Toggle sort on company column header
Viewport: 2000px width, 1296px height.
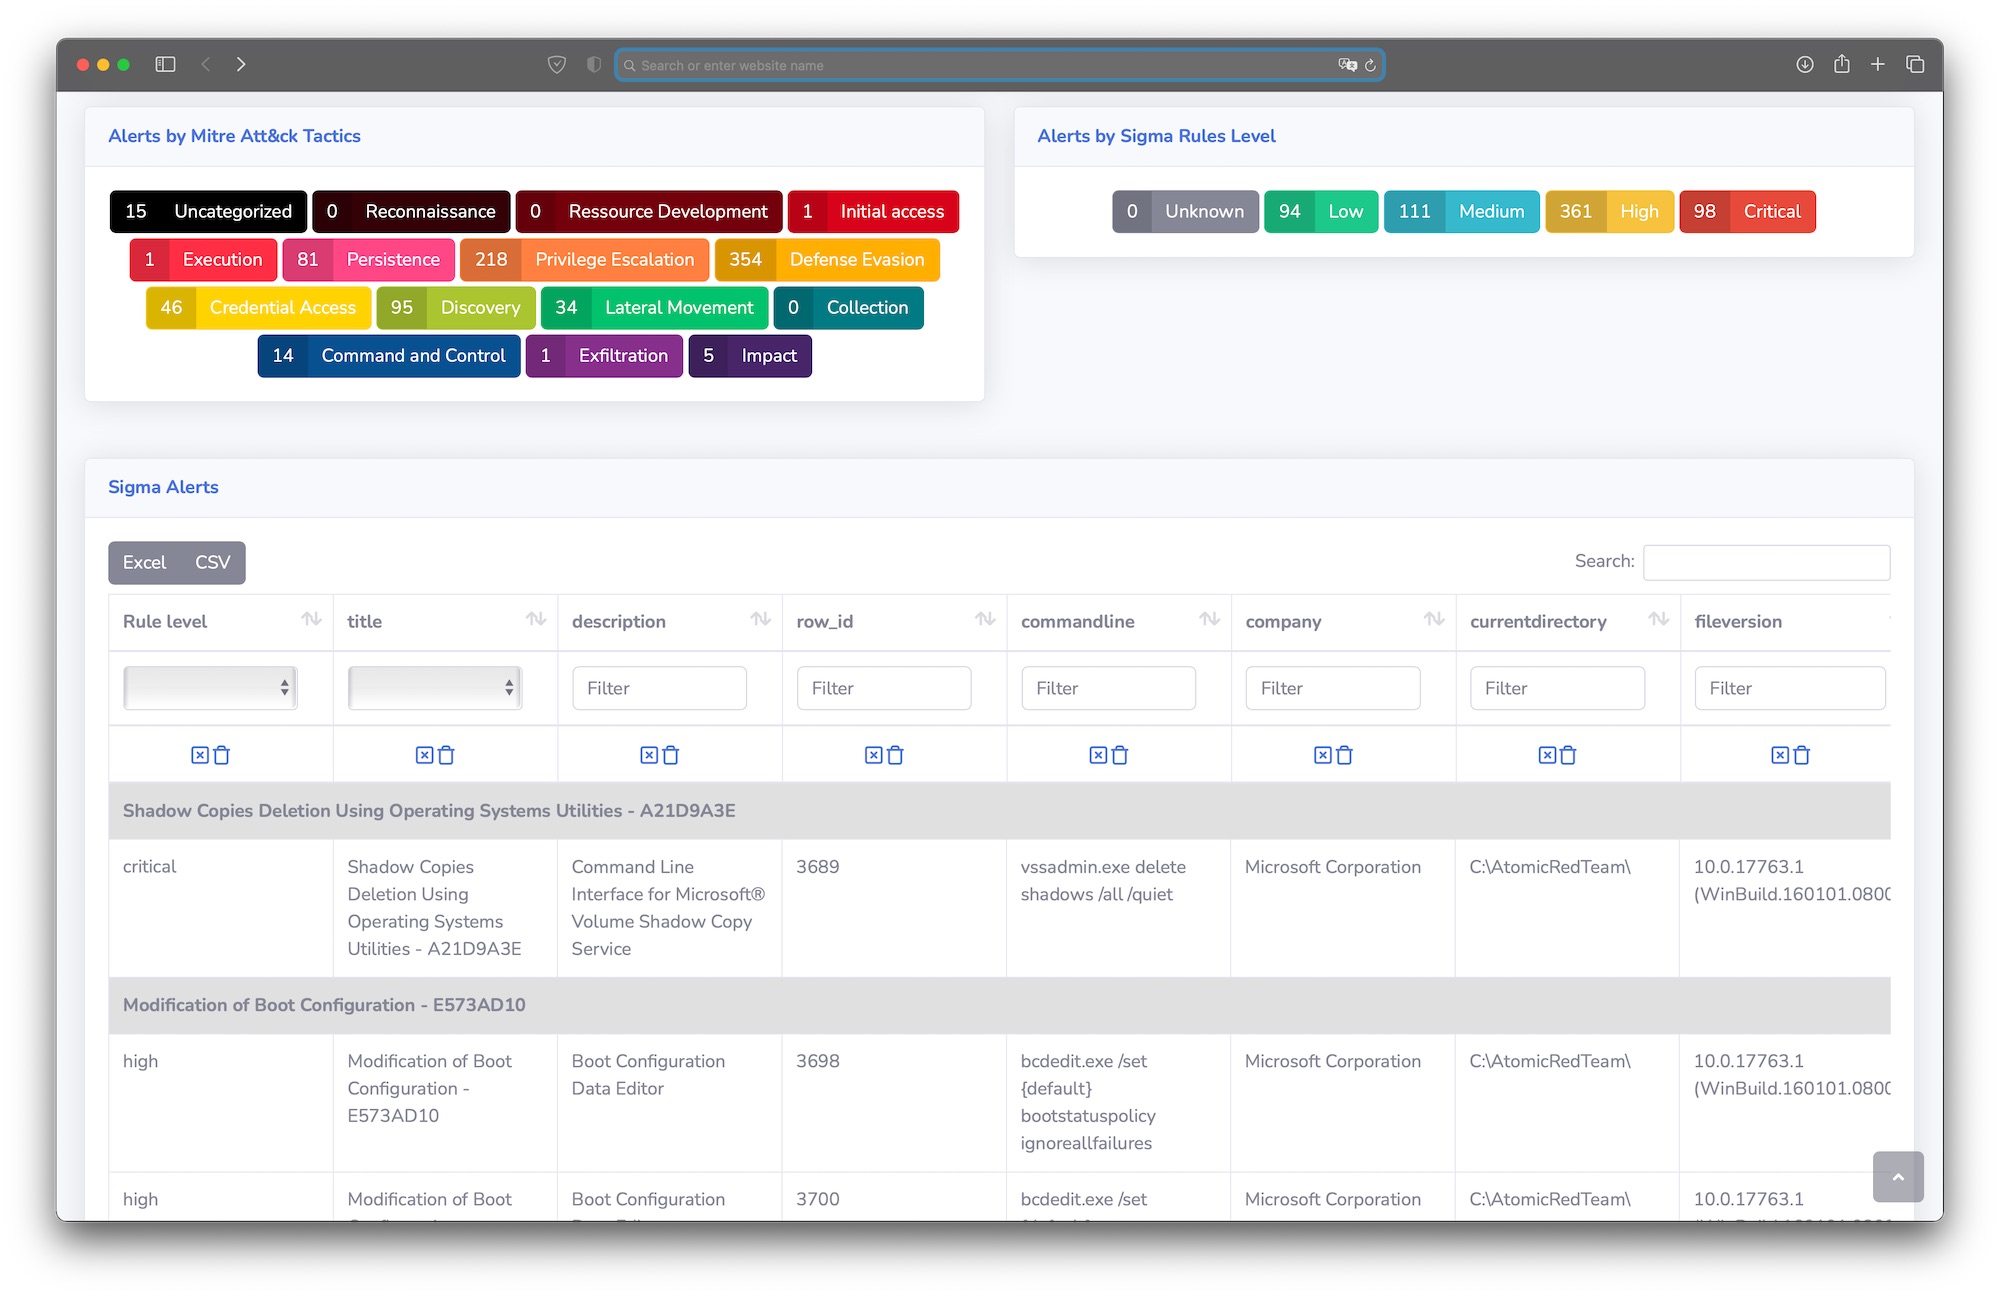1433,620
